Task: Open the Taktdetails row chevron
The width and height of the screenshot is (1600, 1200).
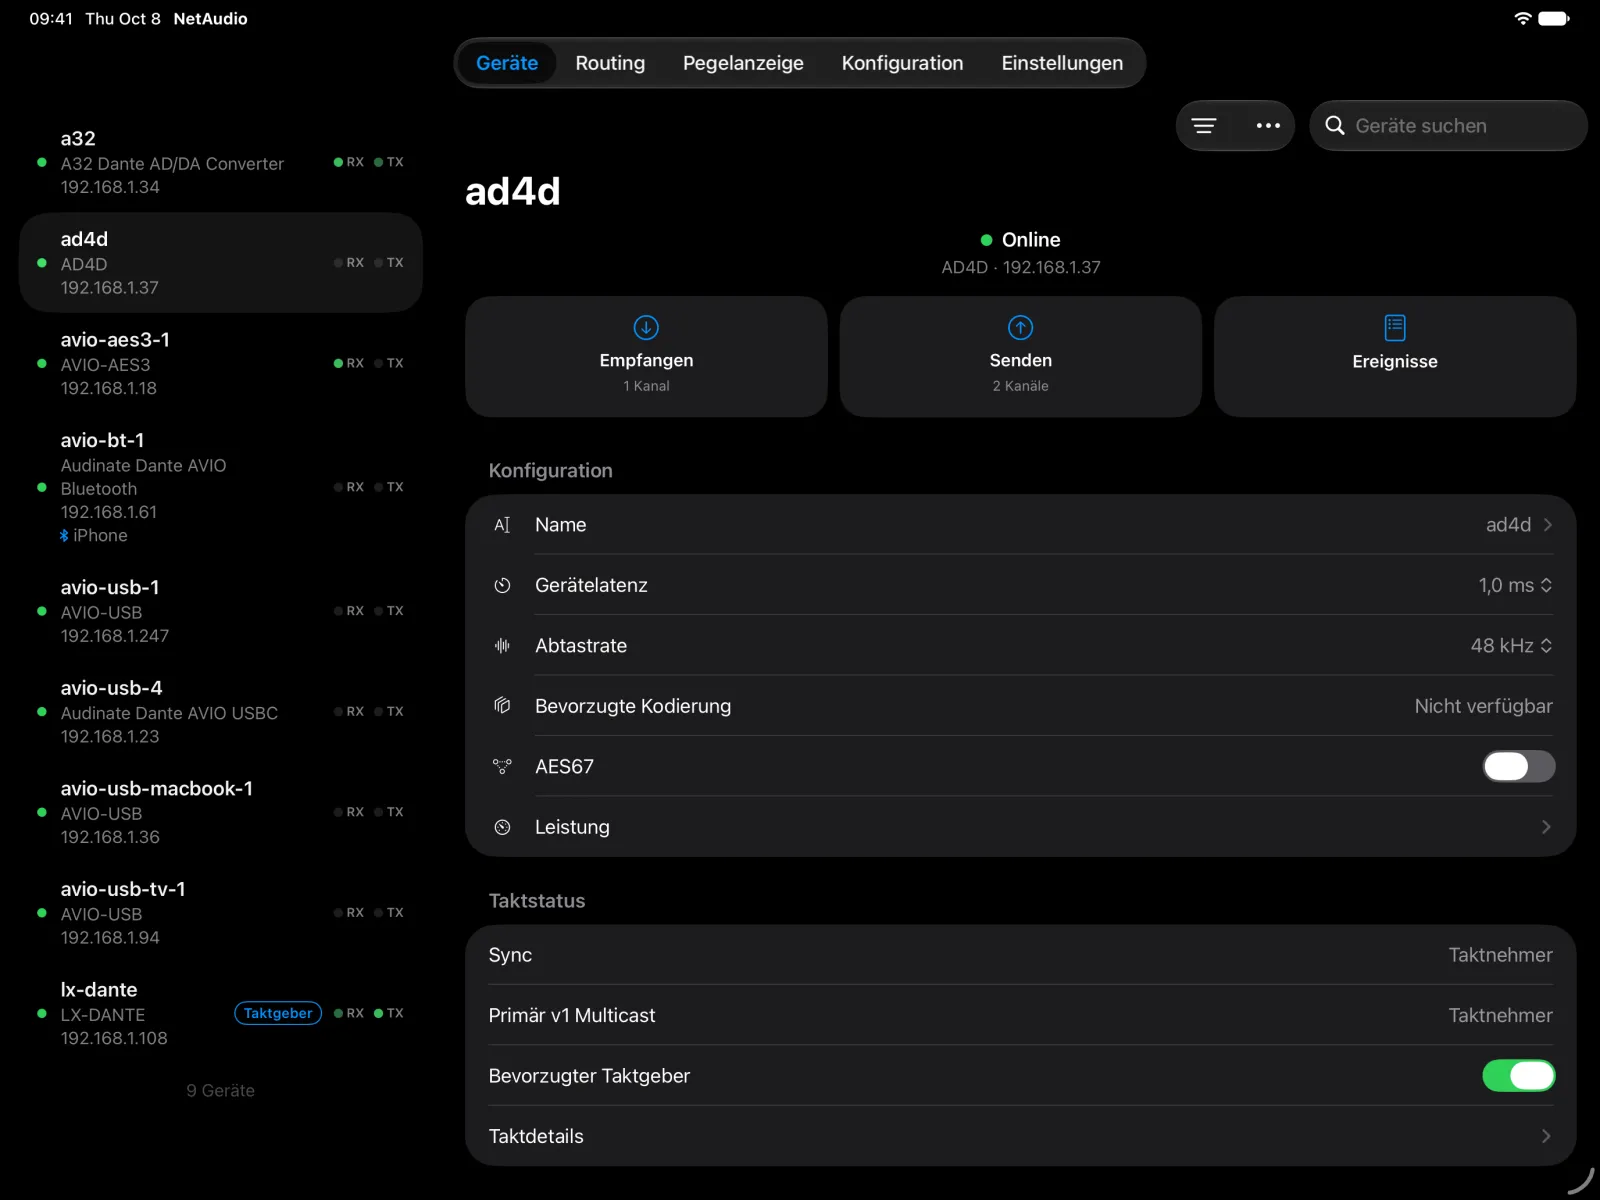Action: pyautogui.click(x=1547, y=1136)
